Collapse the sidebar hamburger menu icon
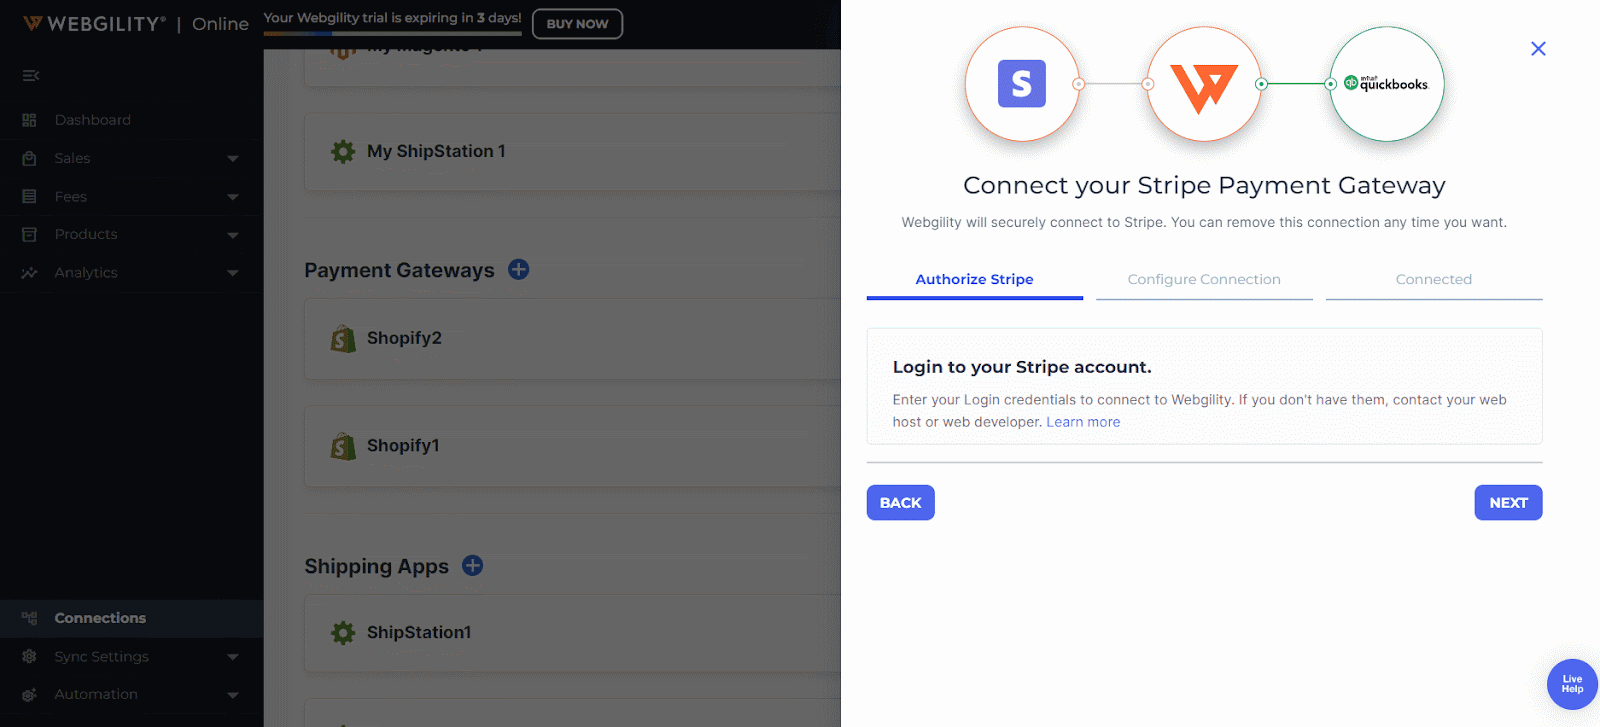Image resolution: width=1600 pixels, height=727 pixels. (x=31, y=76)
